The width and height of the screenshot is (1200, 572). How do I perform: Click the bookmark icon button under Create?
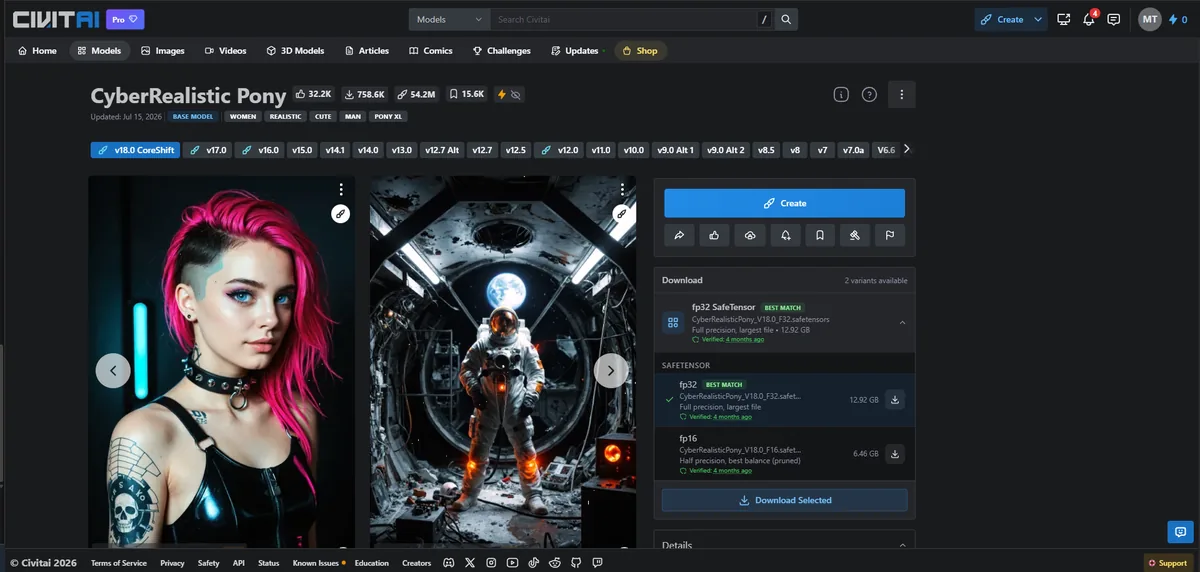[x=820, y=236]
